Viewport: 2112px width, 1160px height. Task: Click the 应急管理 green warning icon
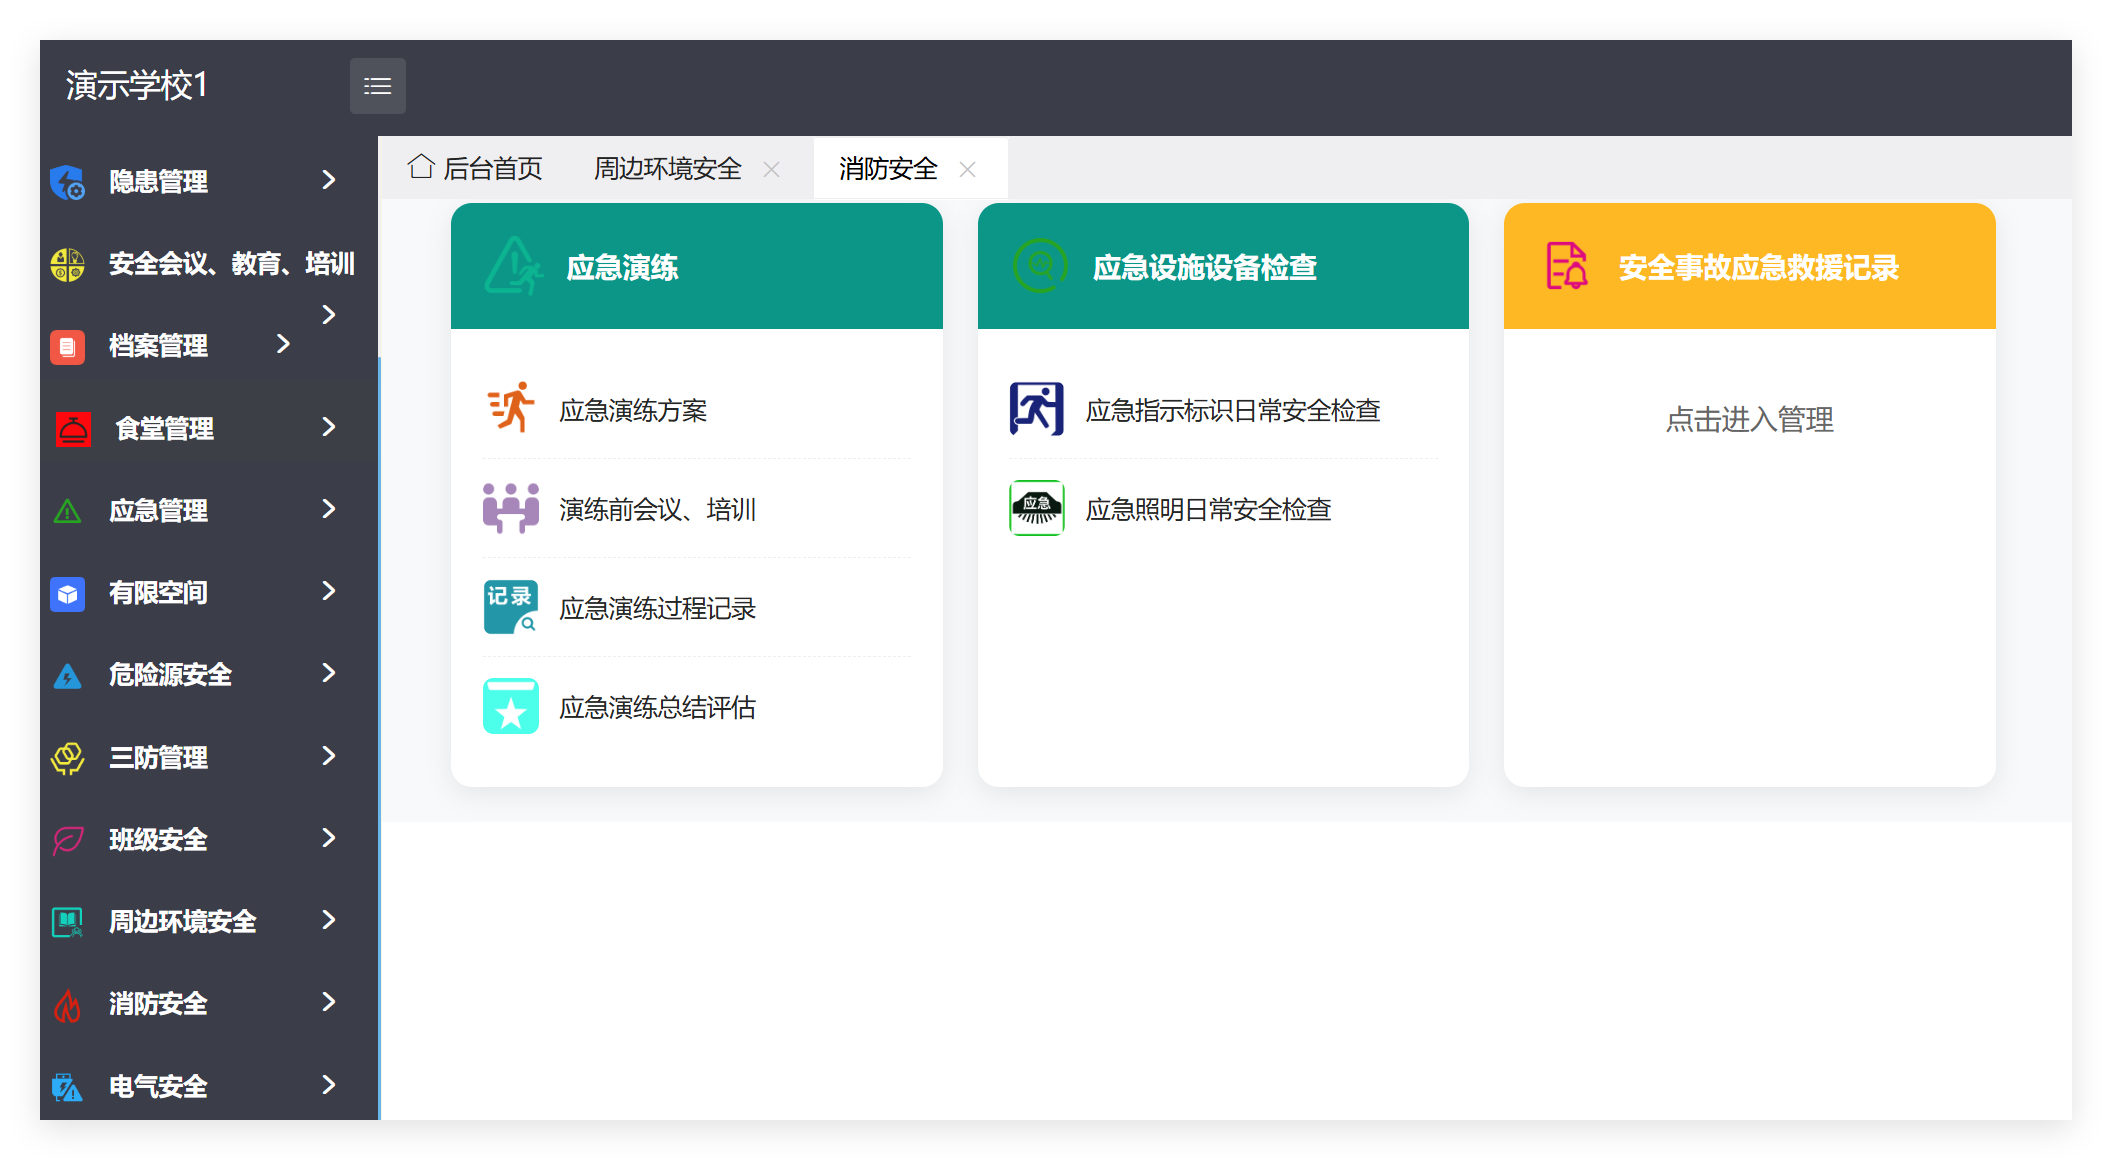(66, 510)
